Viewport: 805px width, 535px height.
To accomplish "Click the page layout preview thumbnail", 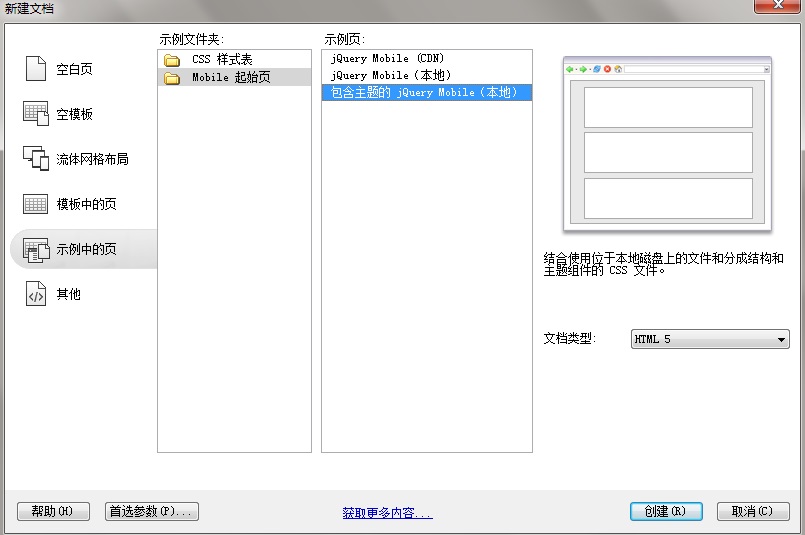I will click(x=667, y=144).
